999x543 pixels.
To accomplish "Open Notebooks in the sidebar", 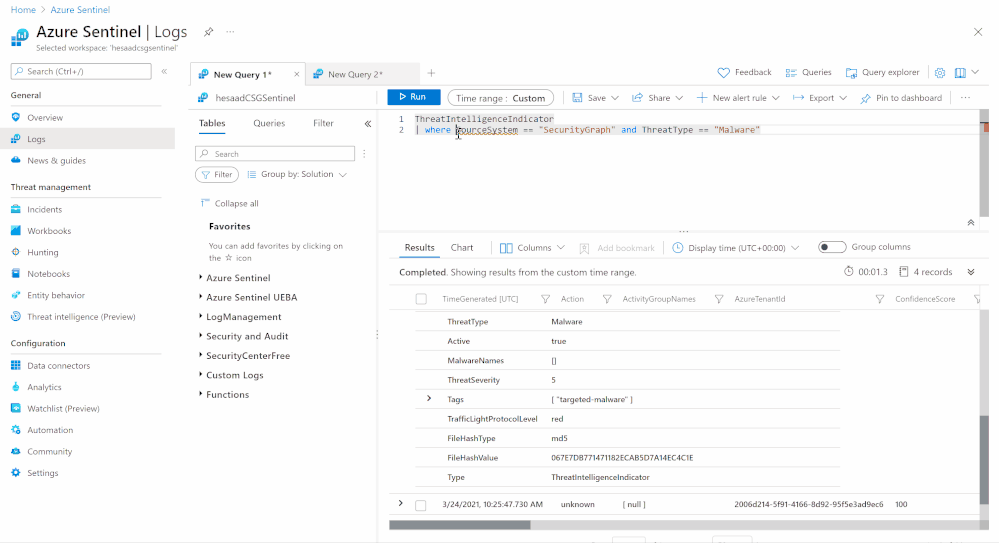I will click(48, 274).
